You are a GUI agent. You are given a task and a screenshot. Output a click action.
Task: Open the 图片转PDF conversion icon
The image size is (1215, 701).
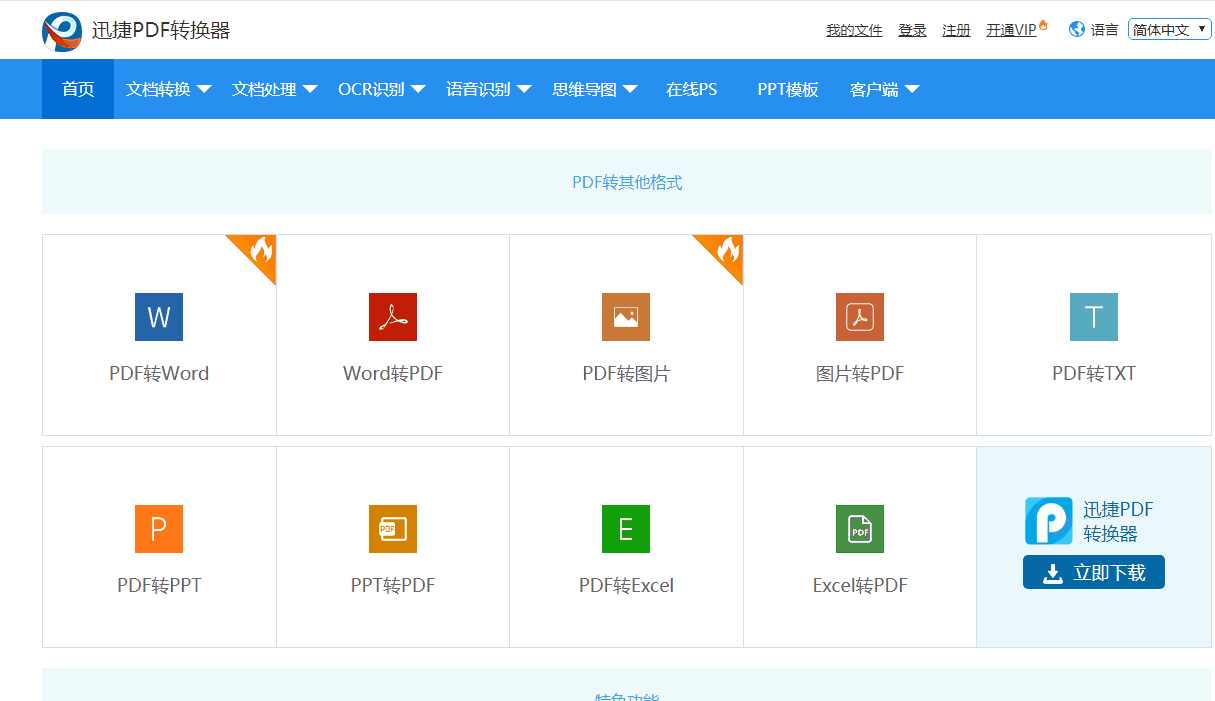860,317
